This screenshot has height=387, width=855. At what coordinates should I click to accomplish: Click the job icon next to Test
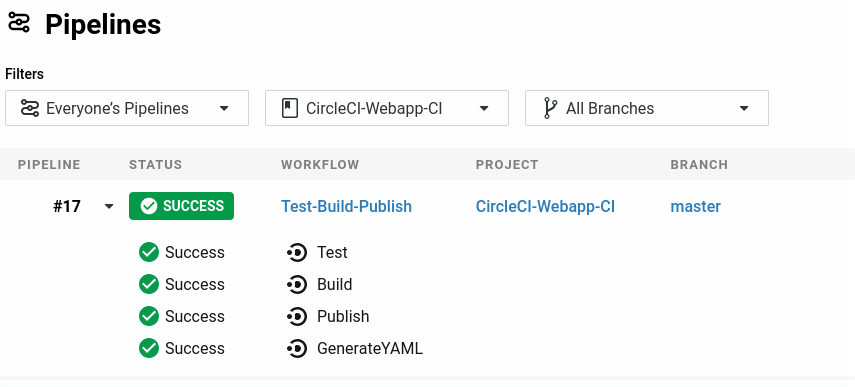[297, 252]
